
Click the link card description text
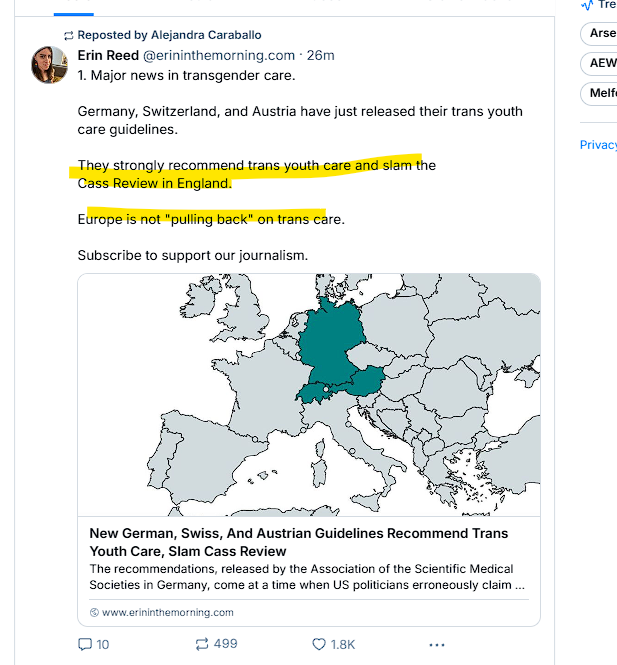pyautogui.click(x=308, y=576)
